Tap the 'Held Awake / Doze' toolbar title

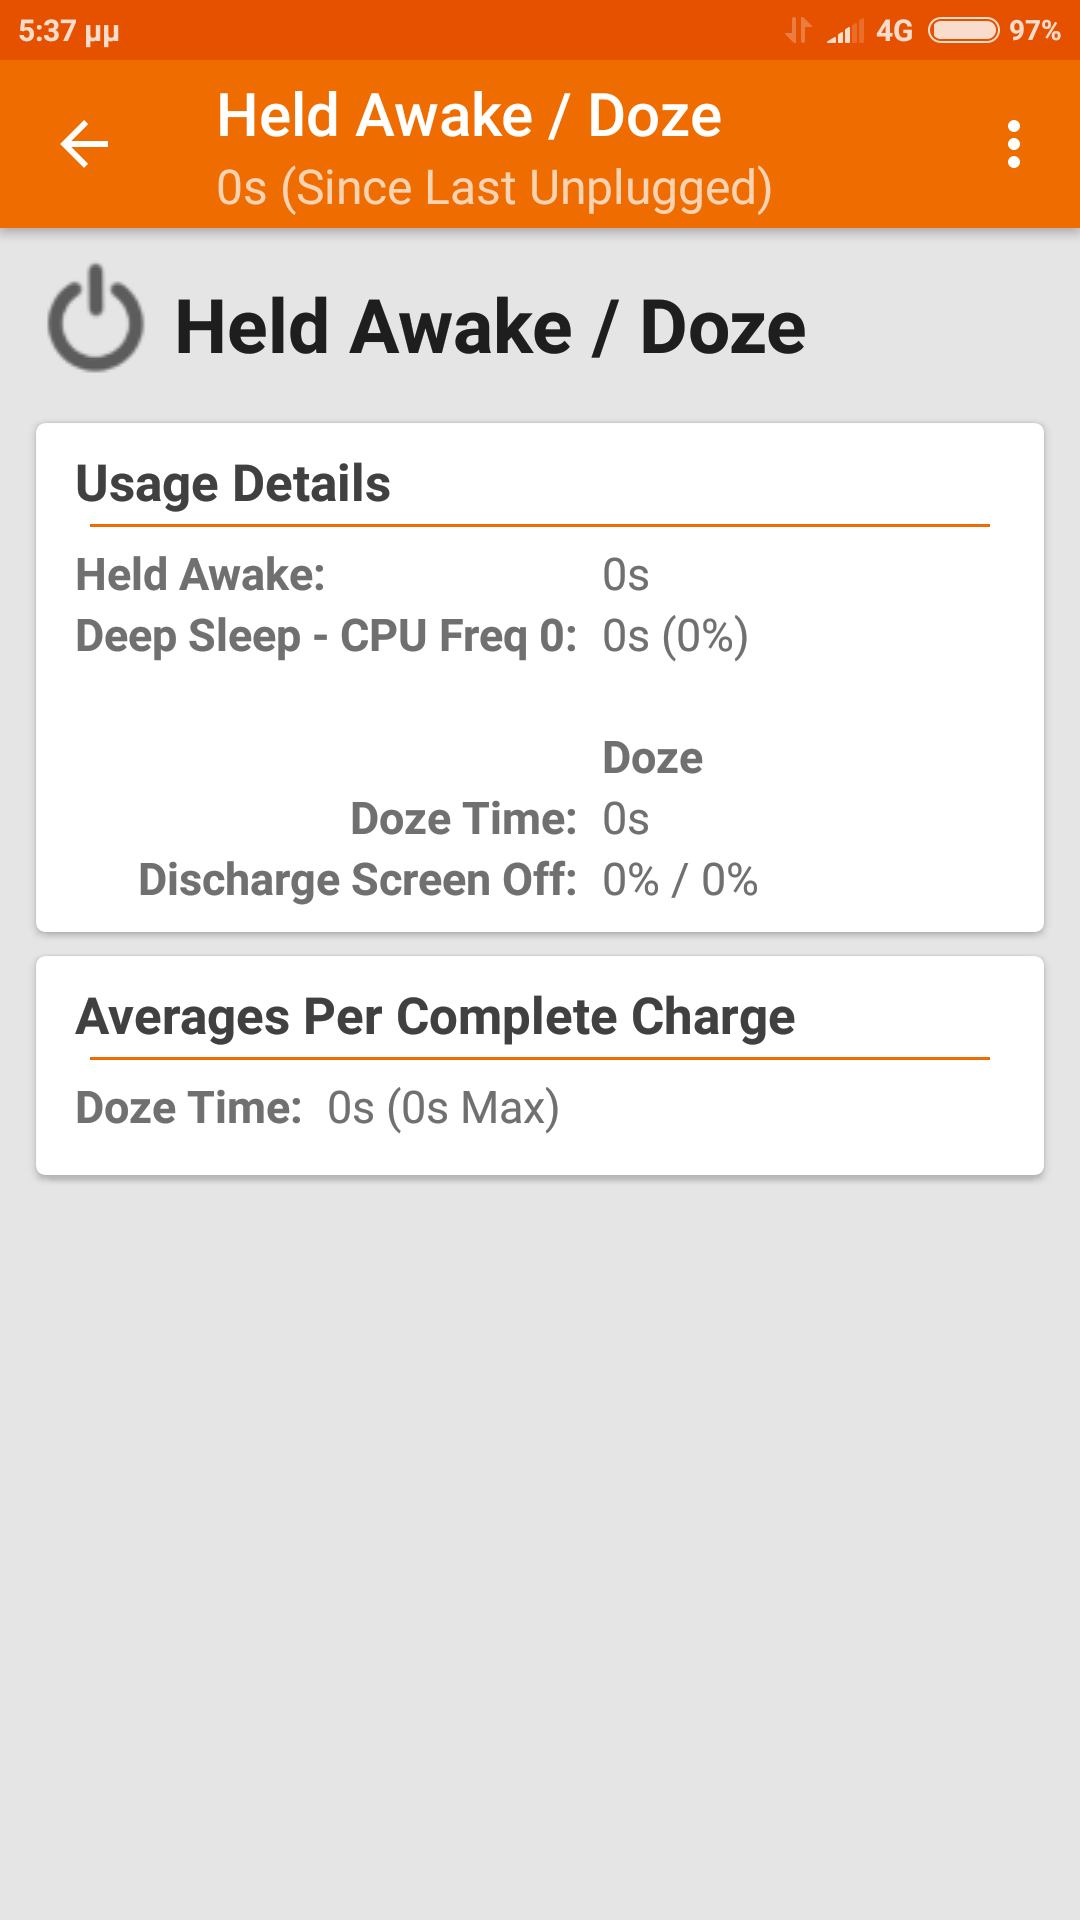[469, 116]
